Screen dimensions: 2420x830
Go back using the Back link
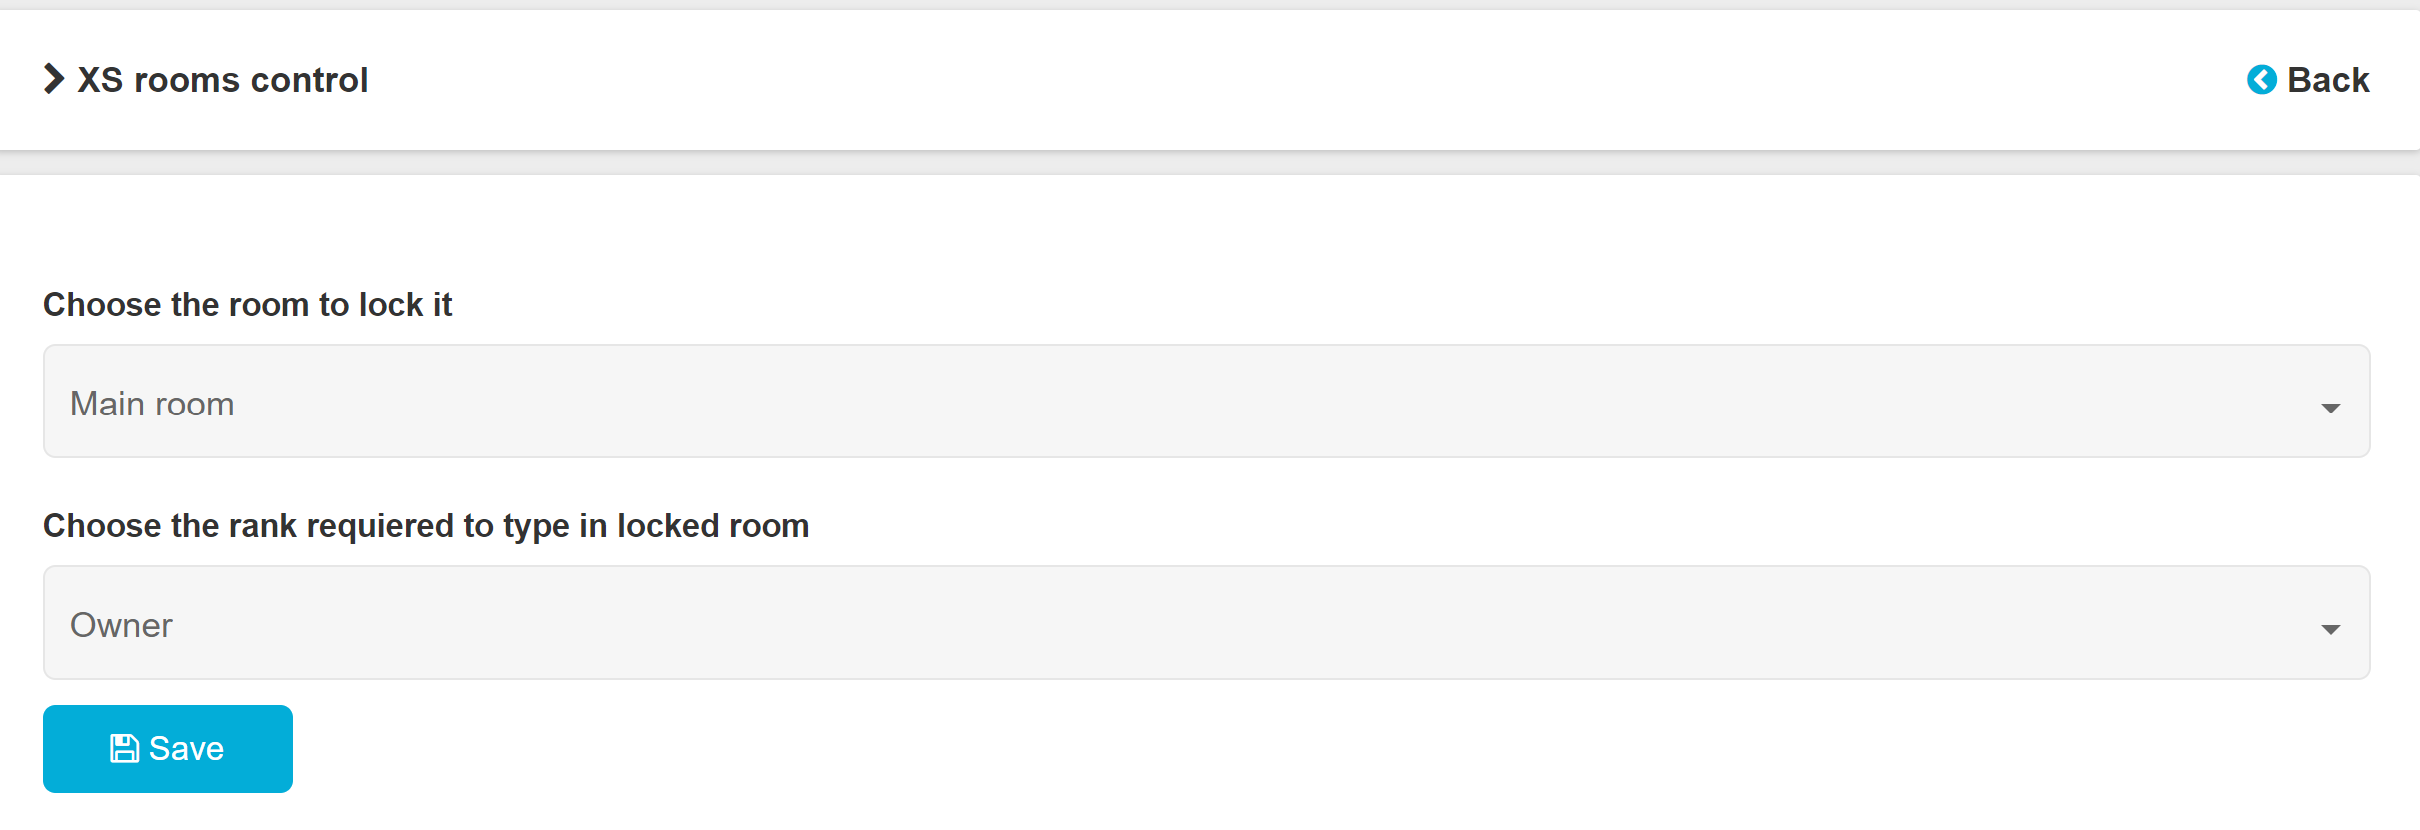tap(2308, 80)
